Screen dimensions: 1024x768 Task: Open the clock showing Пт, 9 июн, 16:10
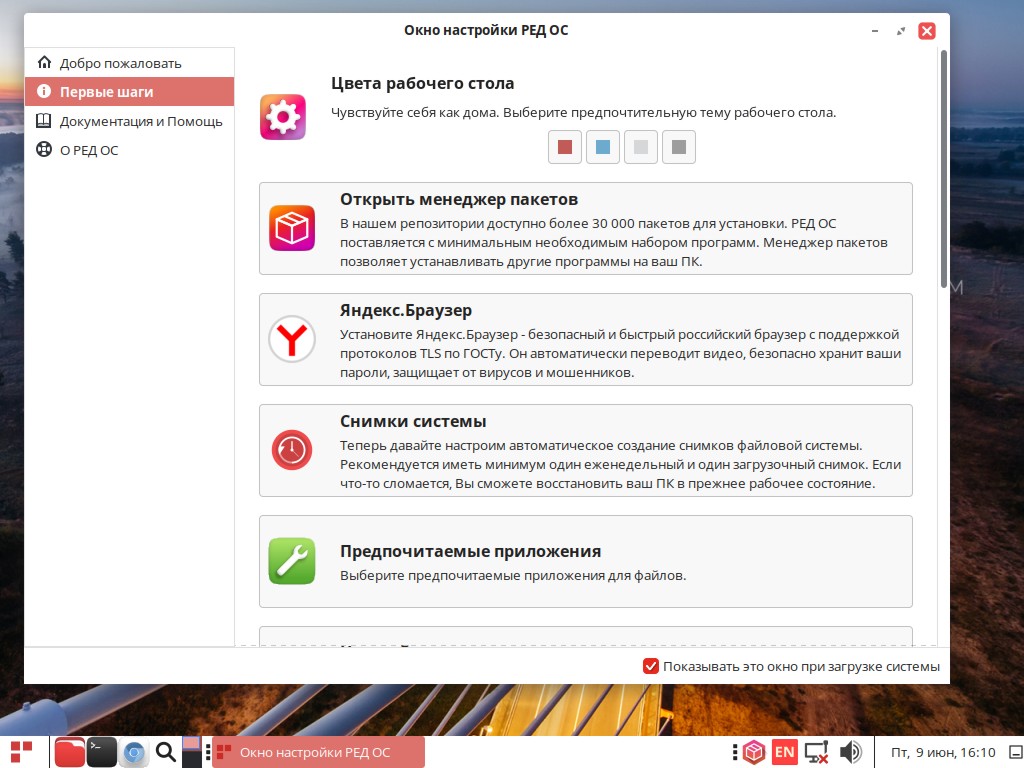943,752
